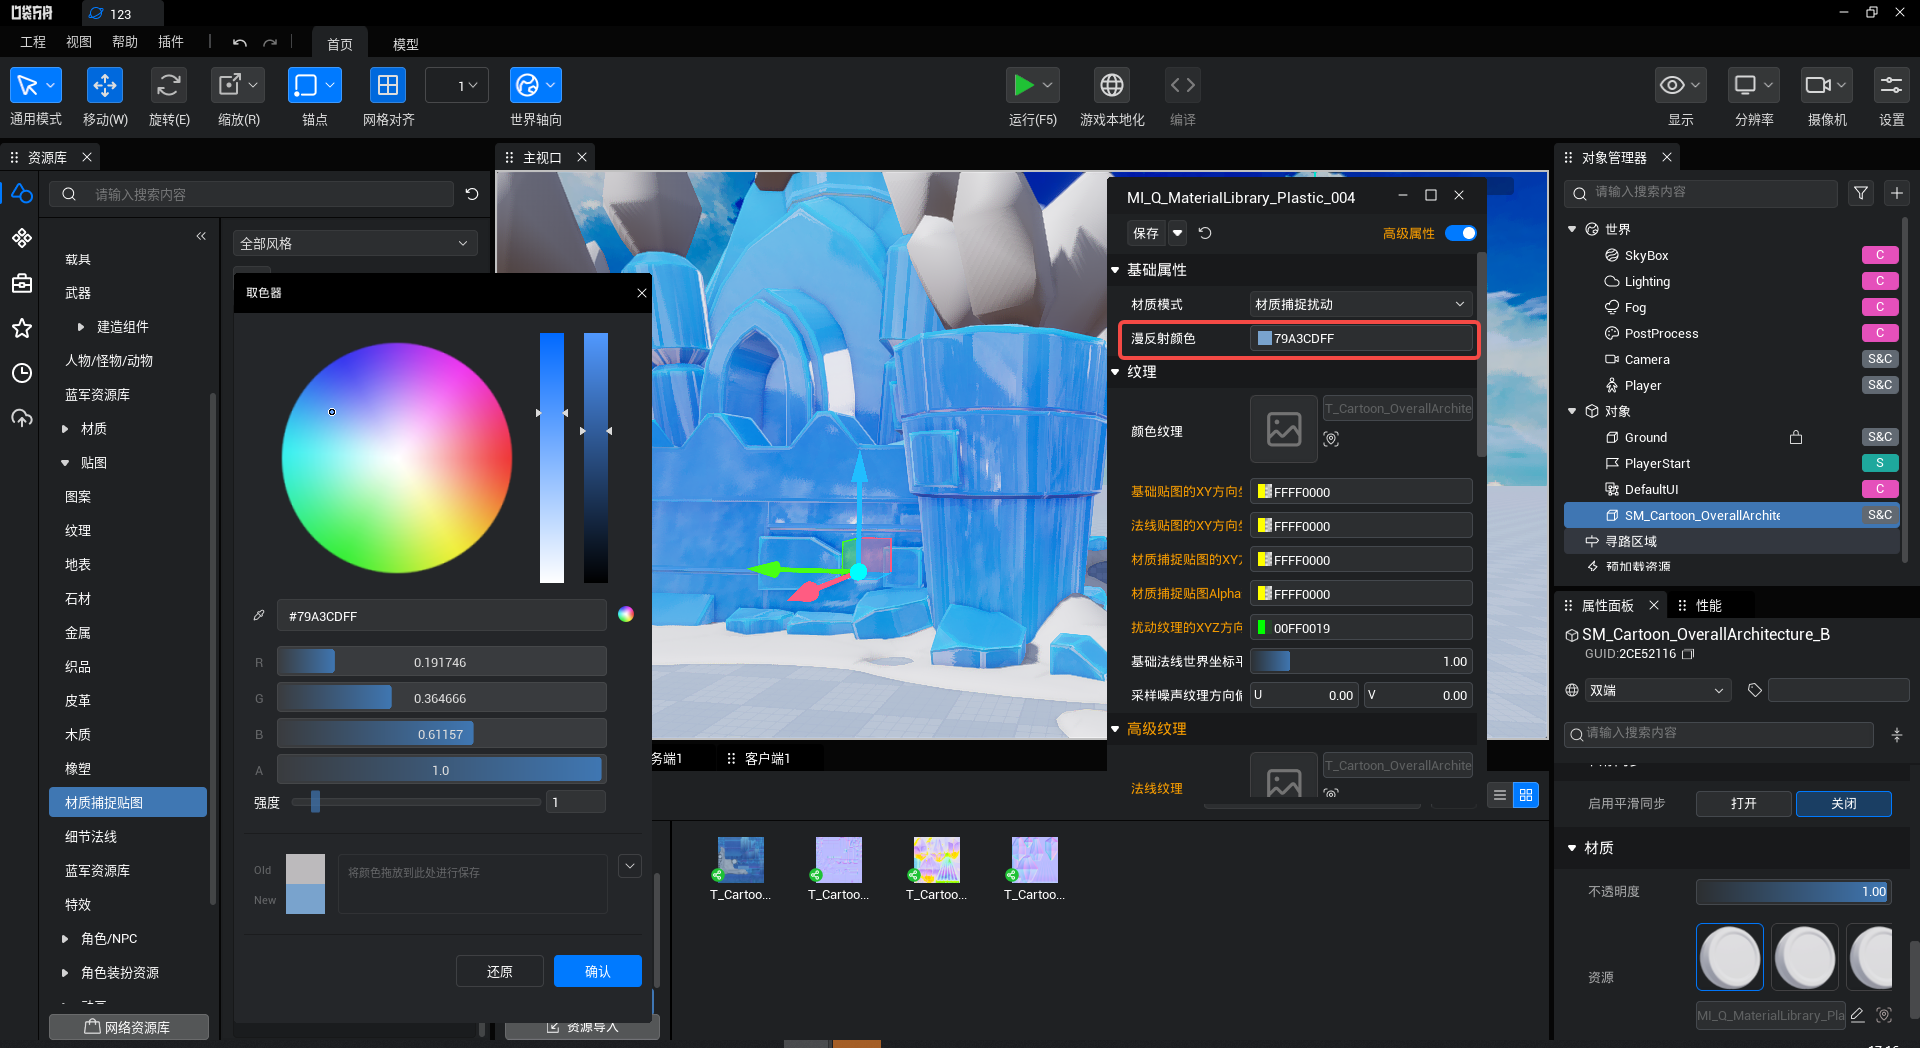Select the 通用模式 cursor tool
The height and width of the screenshot is (1048, 1920).
coord(35,86)
